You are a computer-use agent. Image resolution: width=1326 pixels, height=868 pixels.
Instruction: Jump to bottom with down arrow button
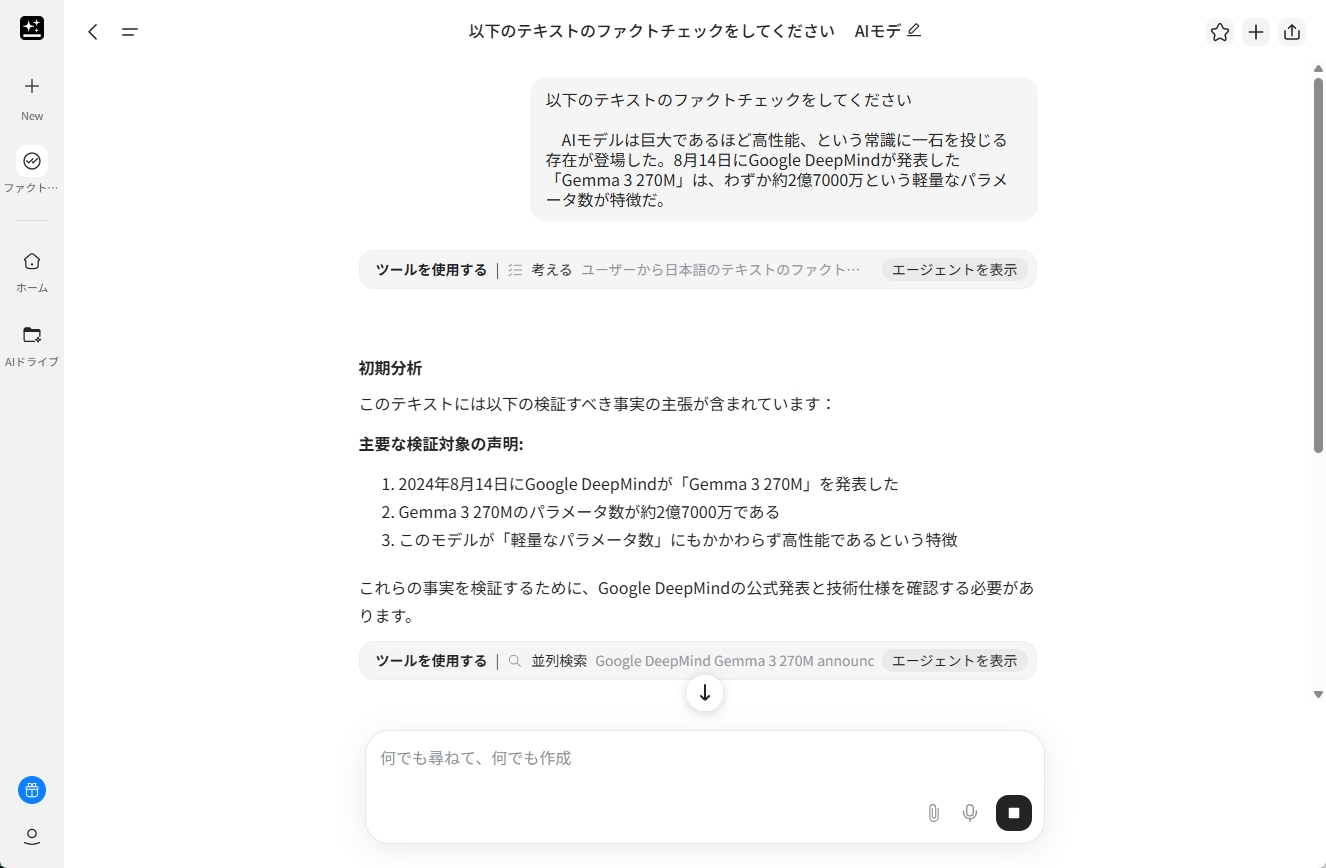[705, 693]
